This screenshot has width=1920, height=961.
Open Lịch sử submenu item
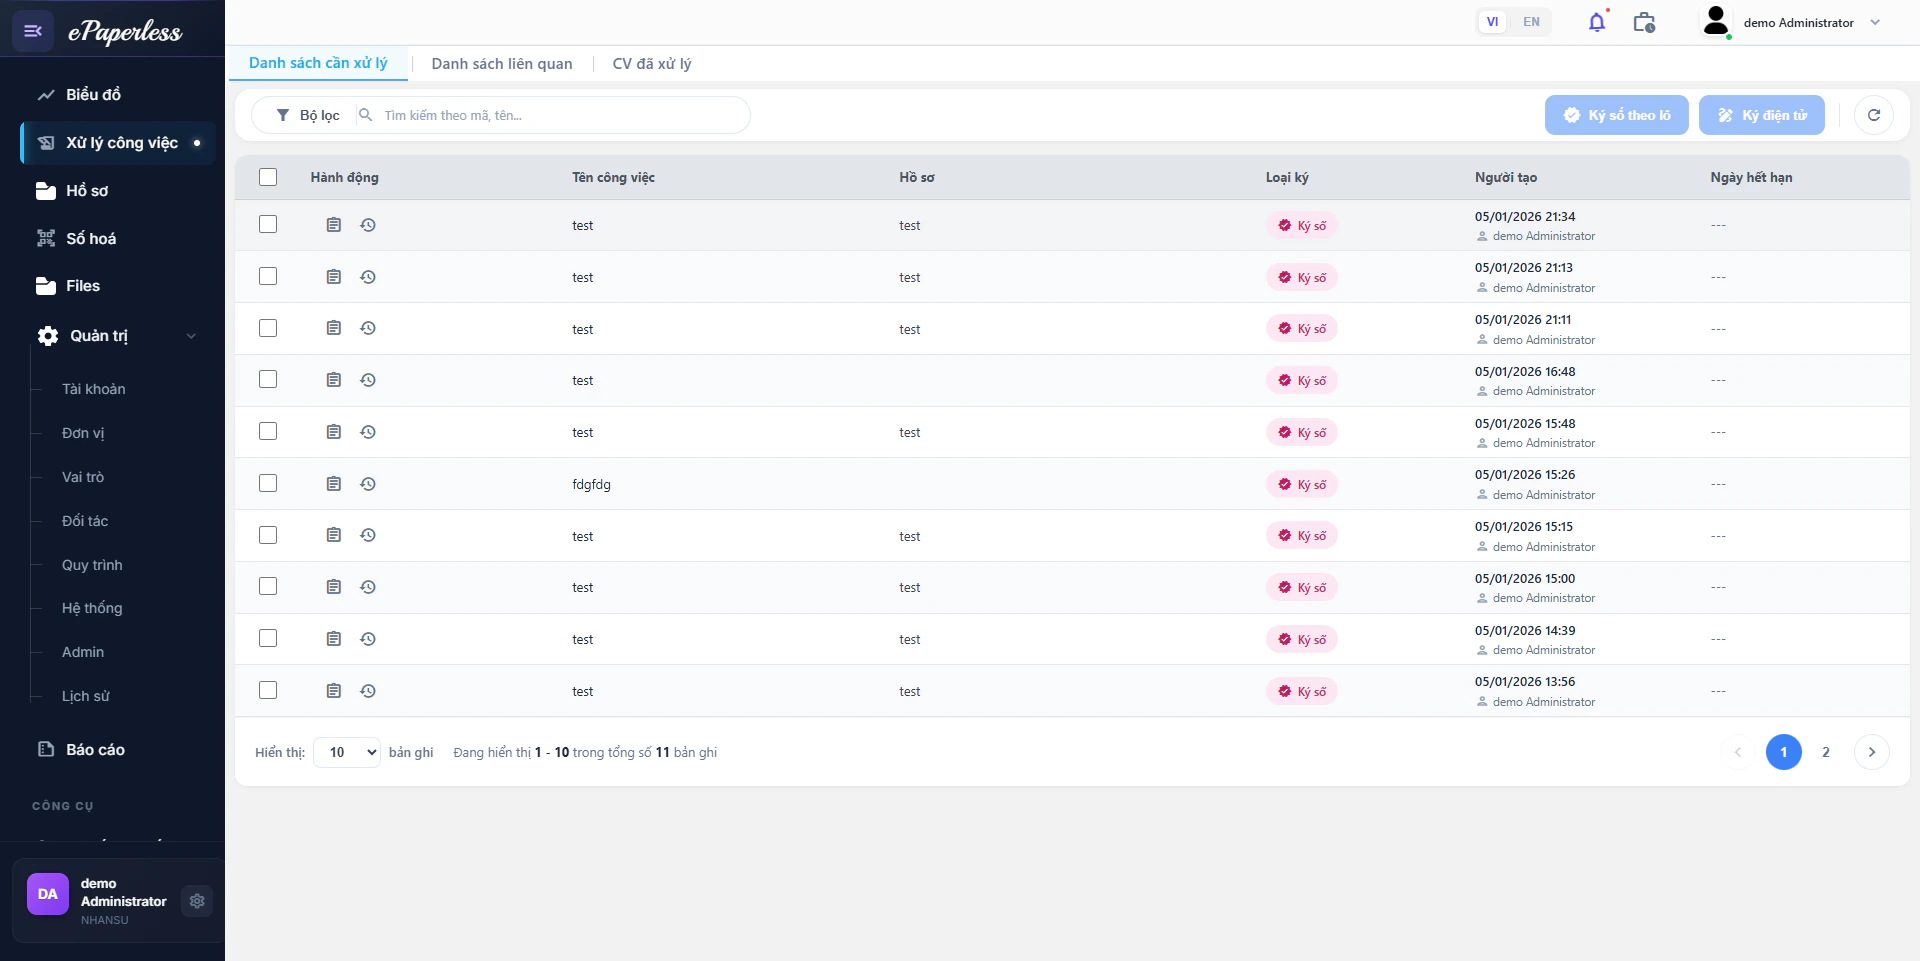[x=86, y=696]
